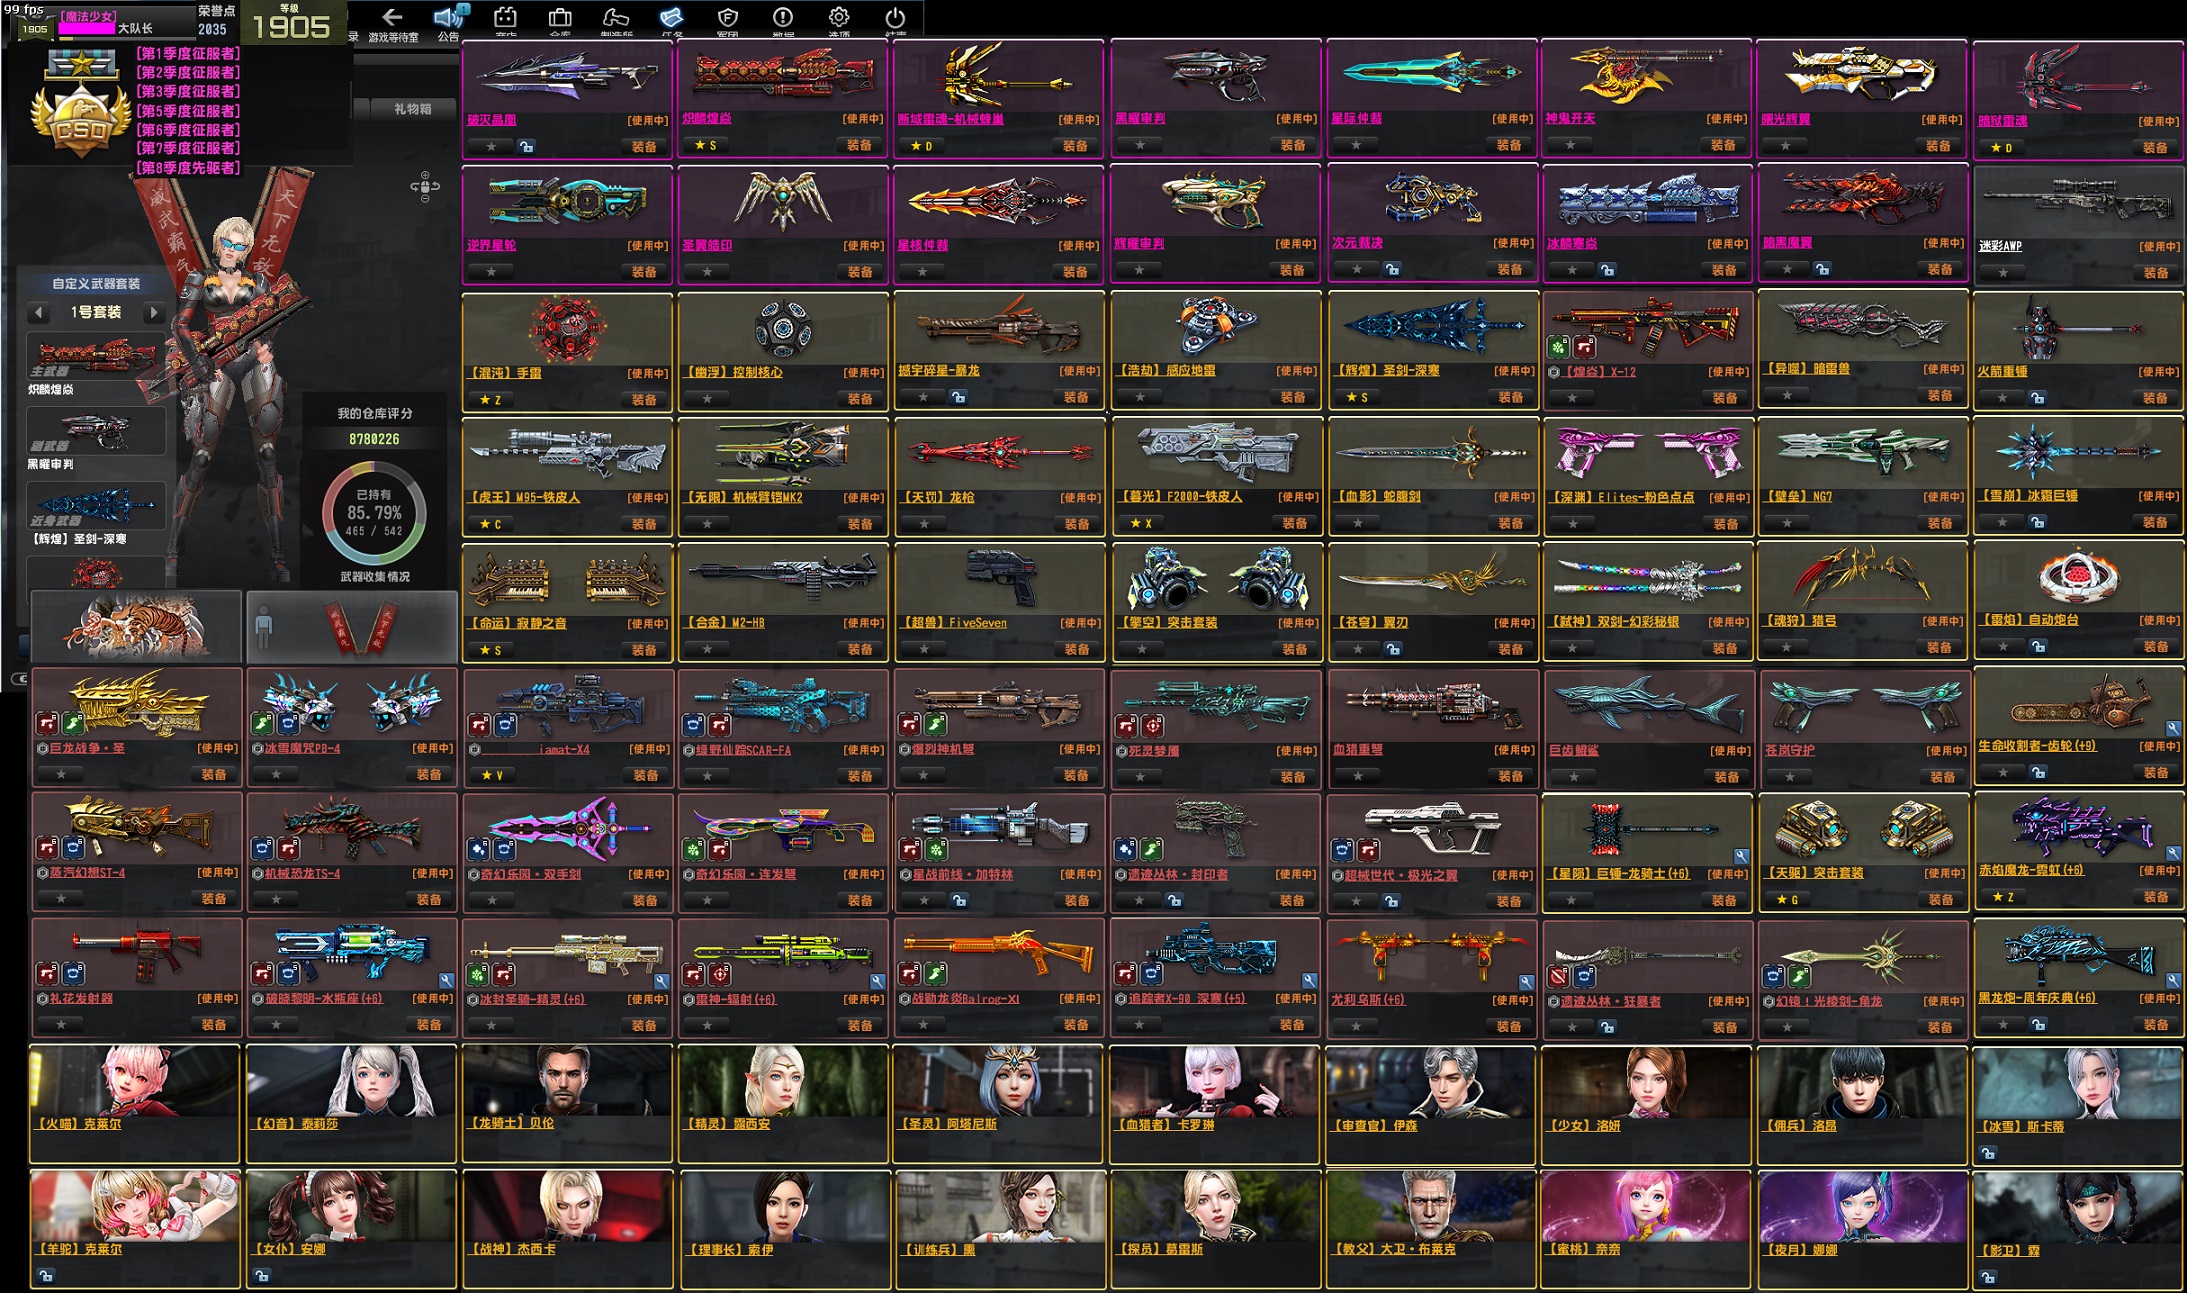This screenshot has width=2187, height=1293.
Task: Open the 巨齿鲲鲨 item name link
Action: [x=1573, y=749]
